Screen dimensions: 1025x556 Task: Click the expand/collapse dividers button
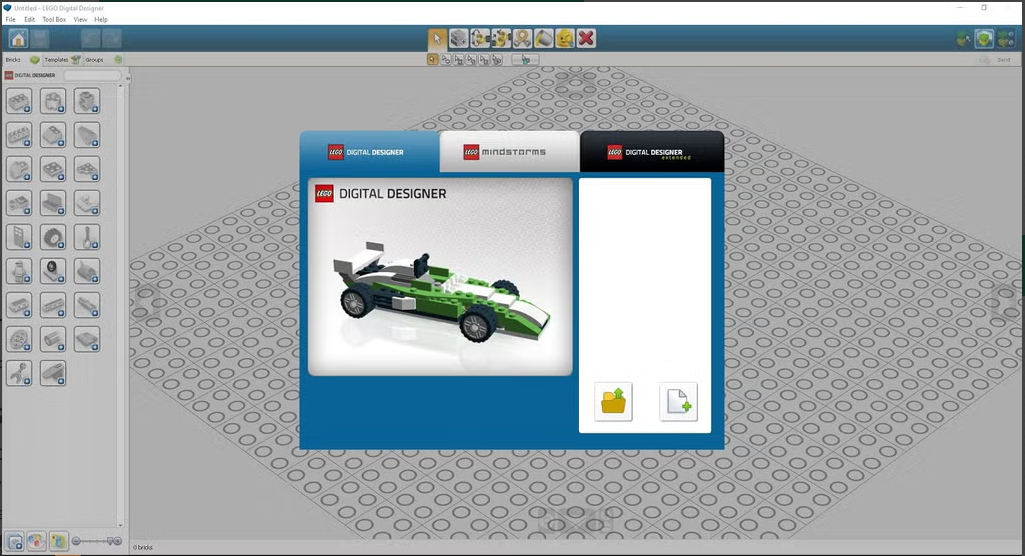(x=14, y=542)
